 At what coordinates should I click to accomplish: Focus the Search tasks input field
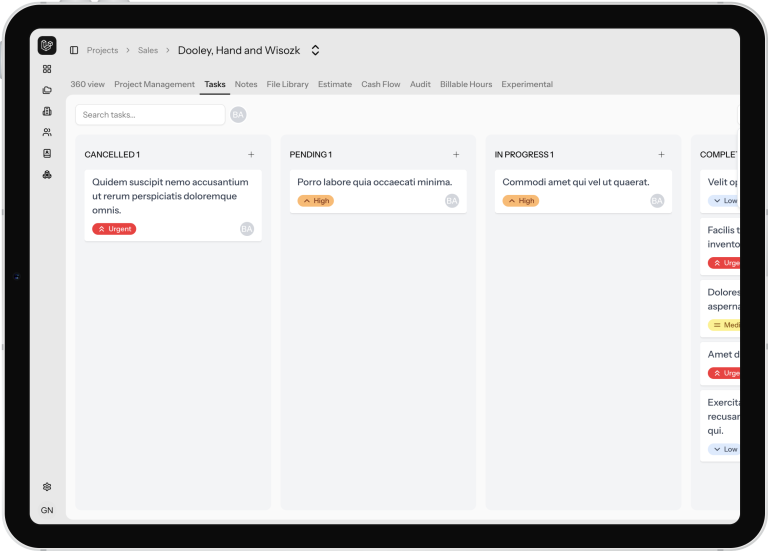[150, 115]
